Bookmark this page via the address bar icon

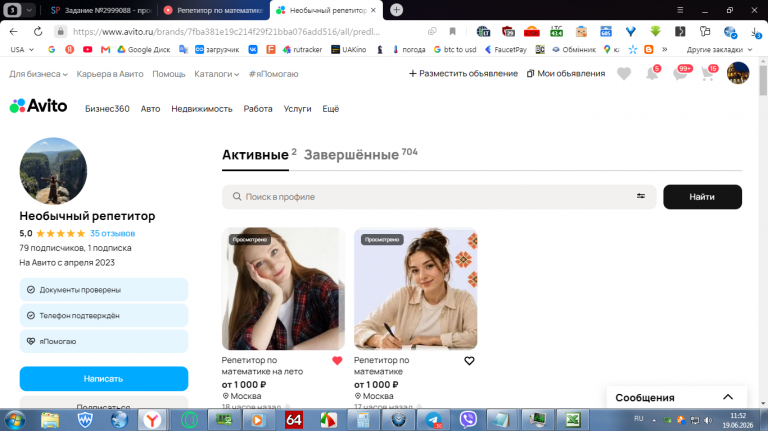[x=453, y=31]
